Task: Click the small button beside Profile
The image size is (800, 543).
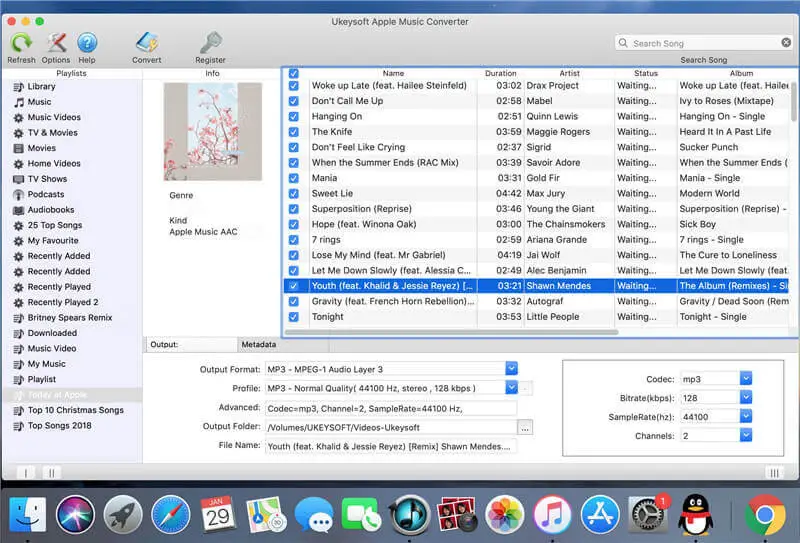Action: pos(526,388)
